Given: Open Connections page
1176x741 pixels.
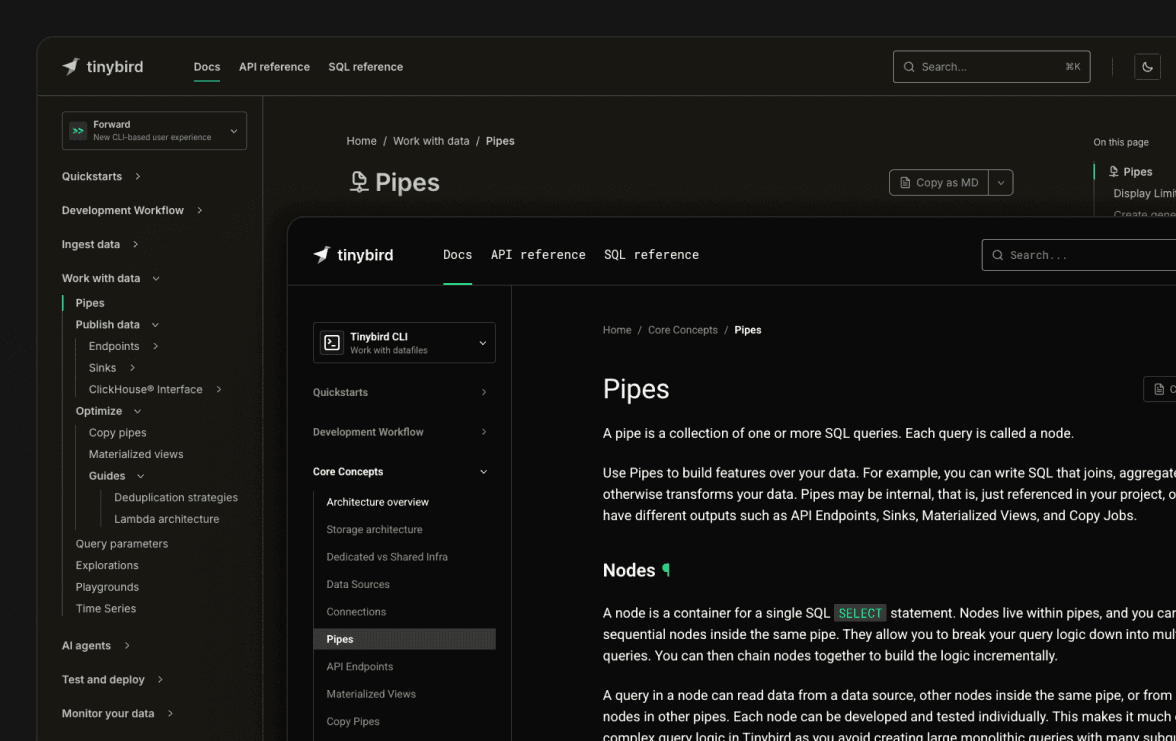Looking at the screenshot, I should click(x=356, y=612).
